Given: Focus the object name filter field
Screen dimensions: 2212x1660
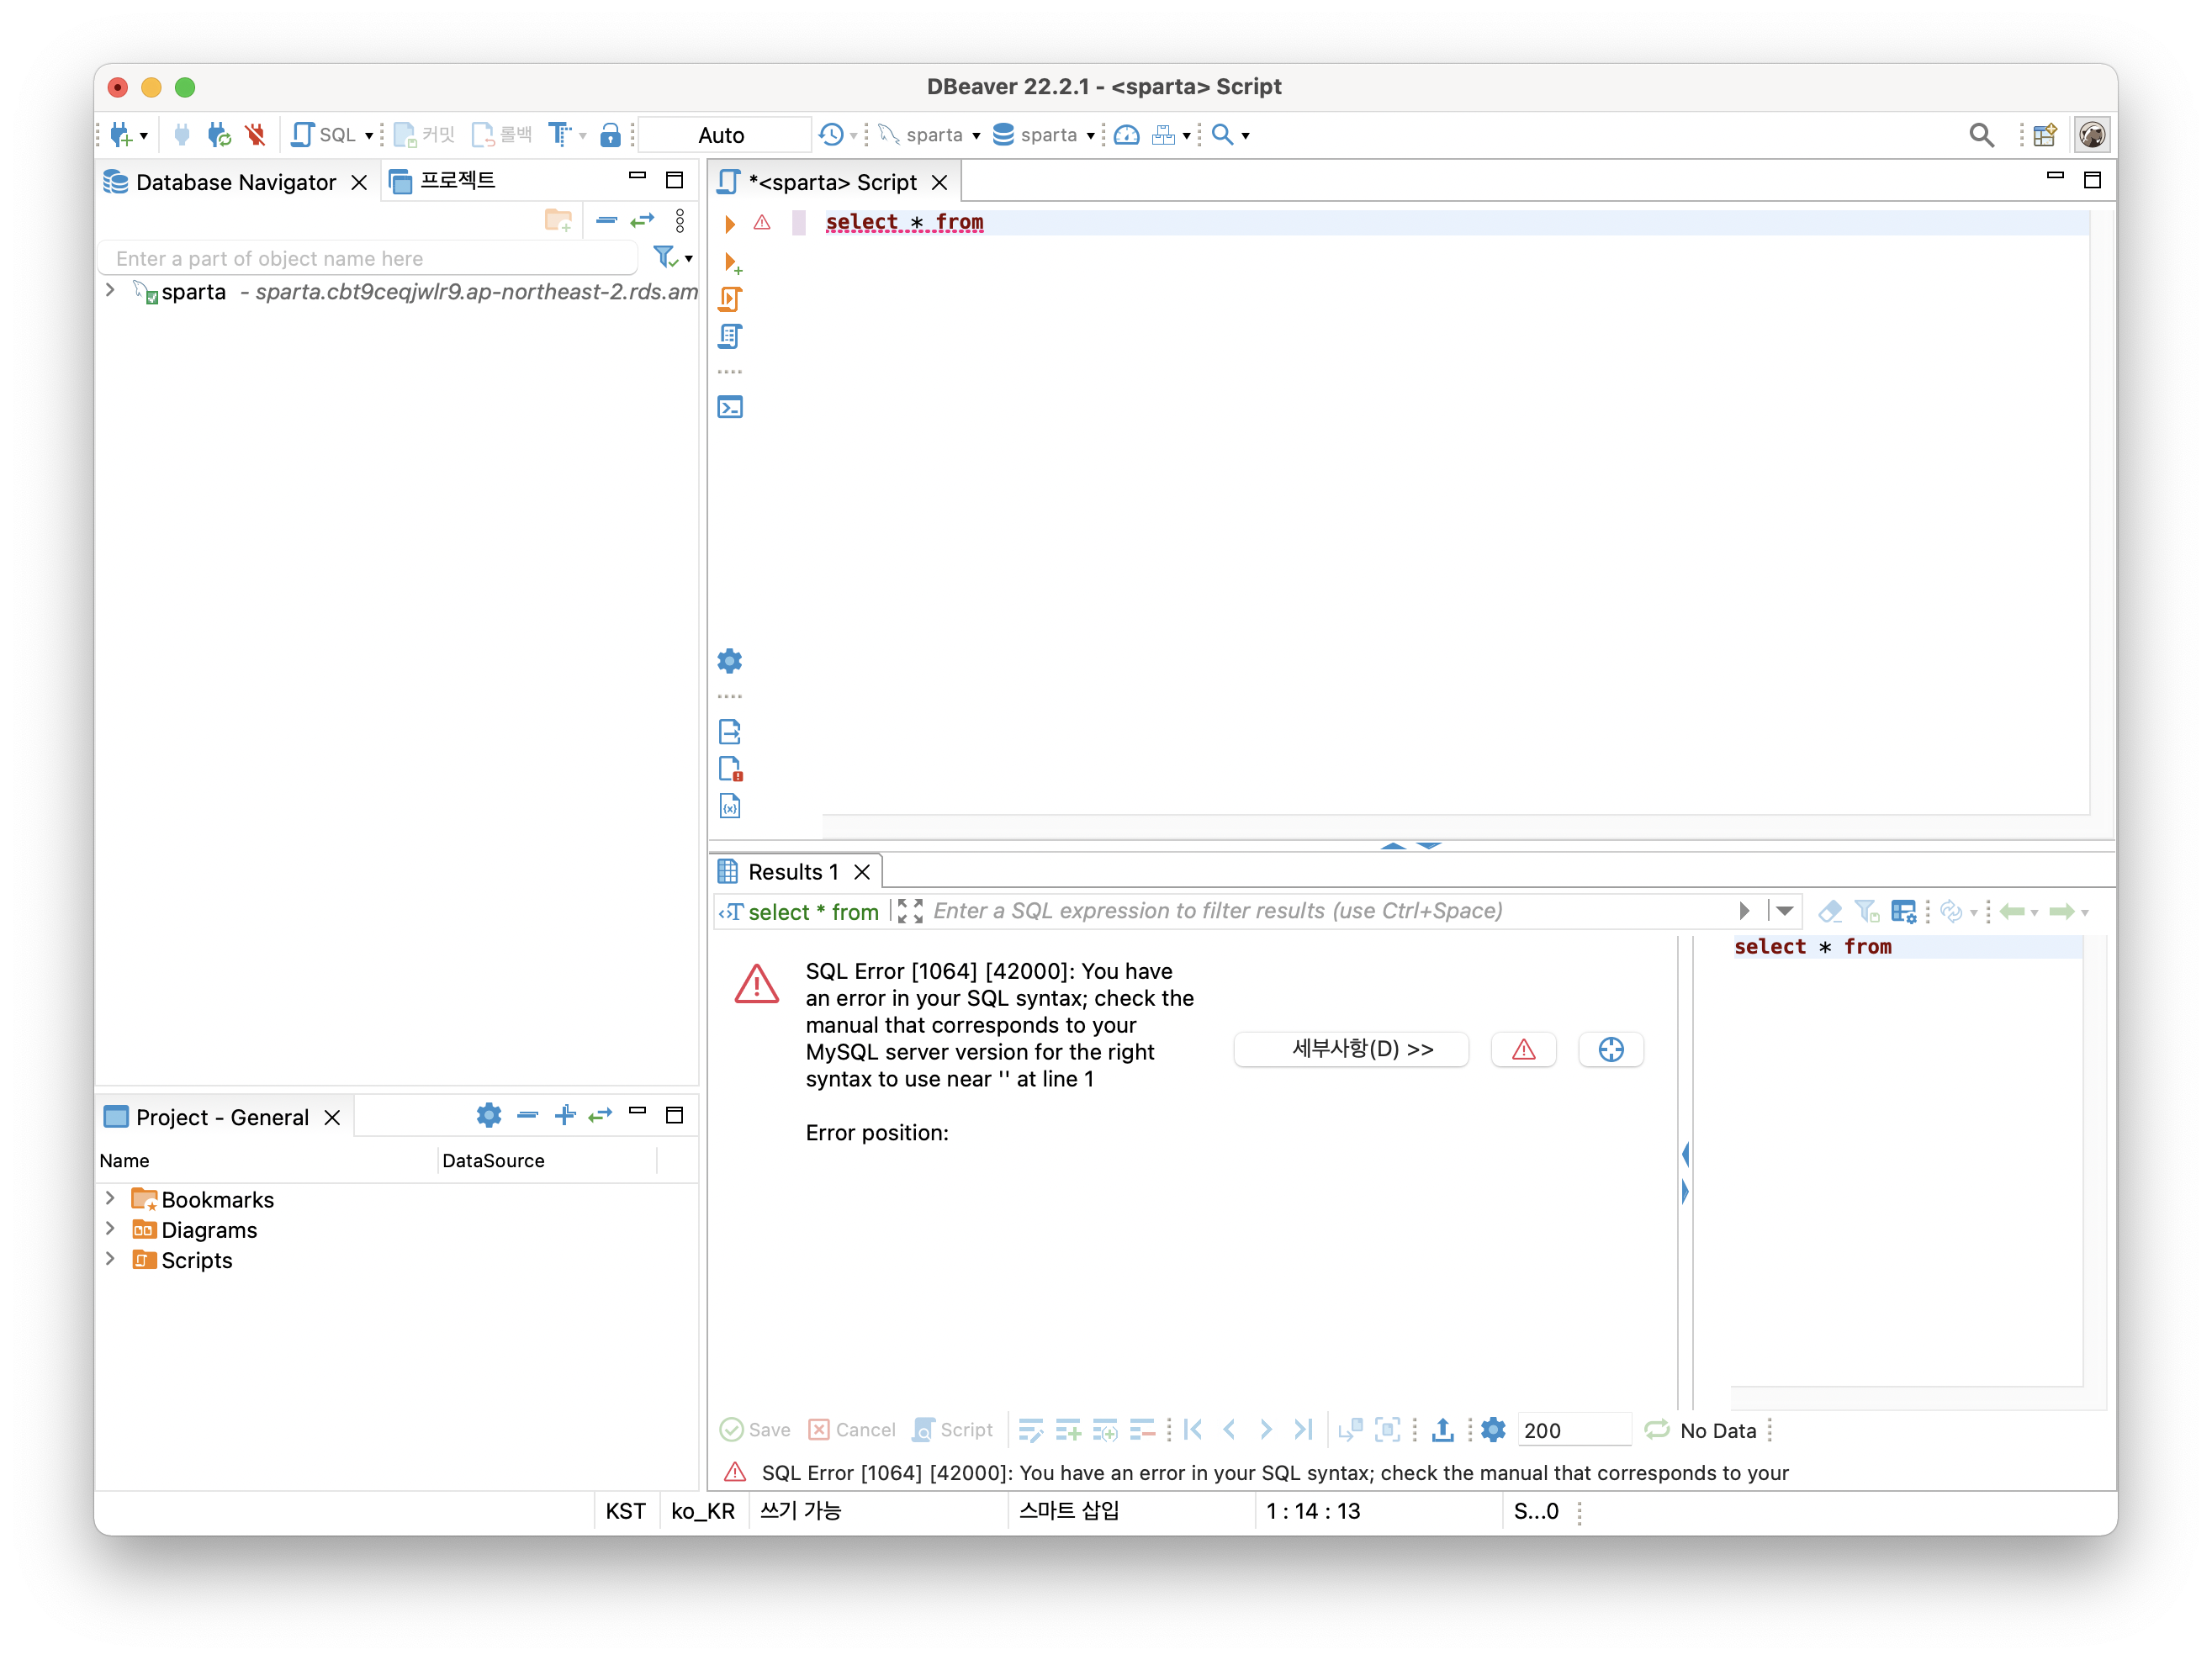Looking at the screenshot, I should [368, 259].
